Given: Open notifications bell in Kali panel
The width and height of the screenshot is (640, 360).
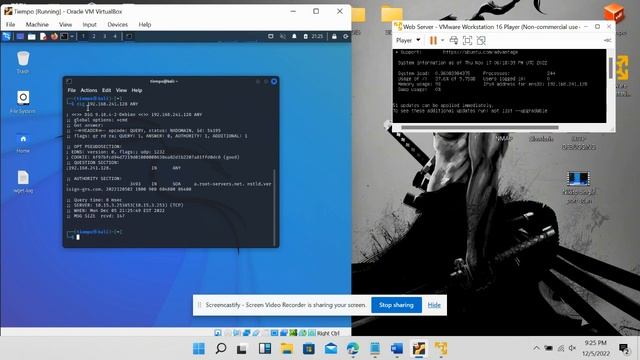Looking at the screenshot, I should point(294,36).
